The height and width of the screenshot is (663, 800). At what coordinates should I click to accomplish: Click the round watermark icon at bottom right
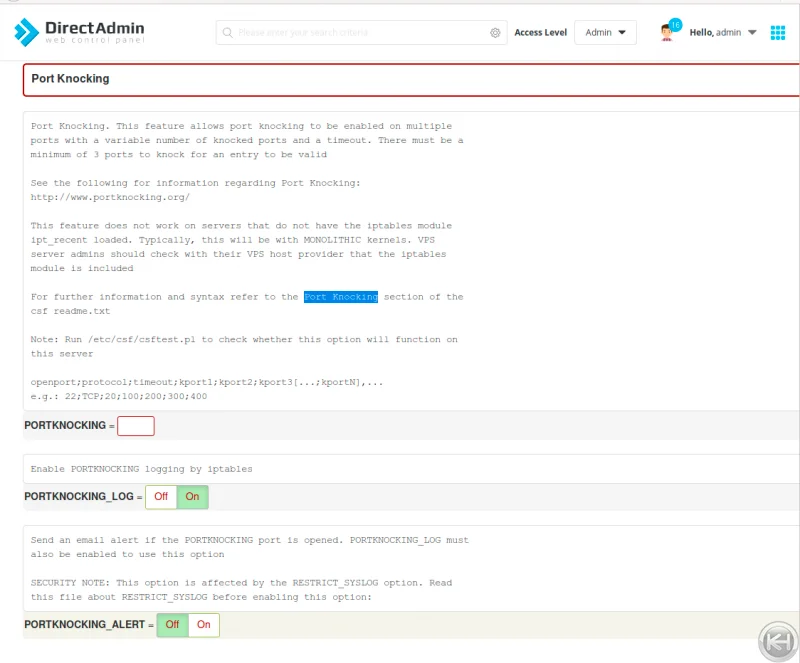coord(776,640)
